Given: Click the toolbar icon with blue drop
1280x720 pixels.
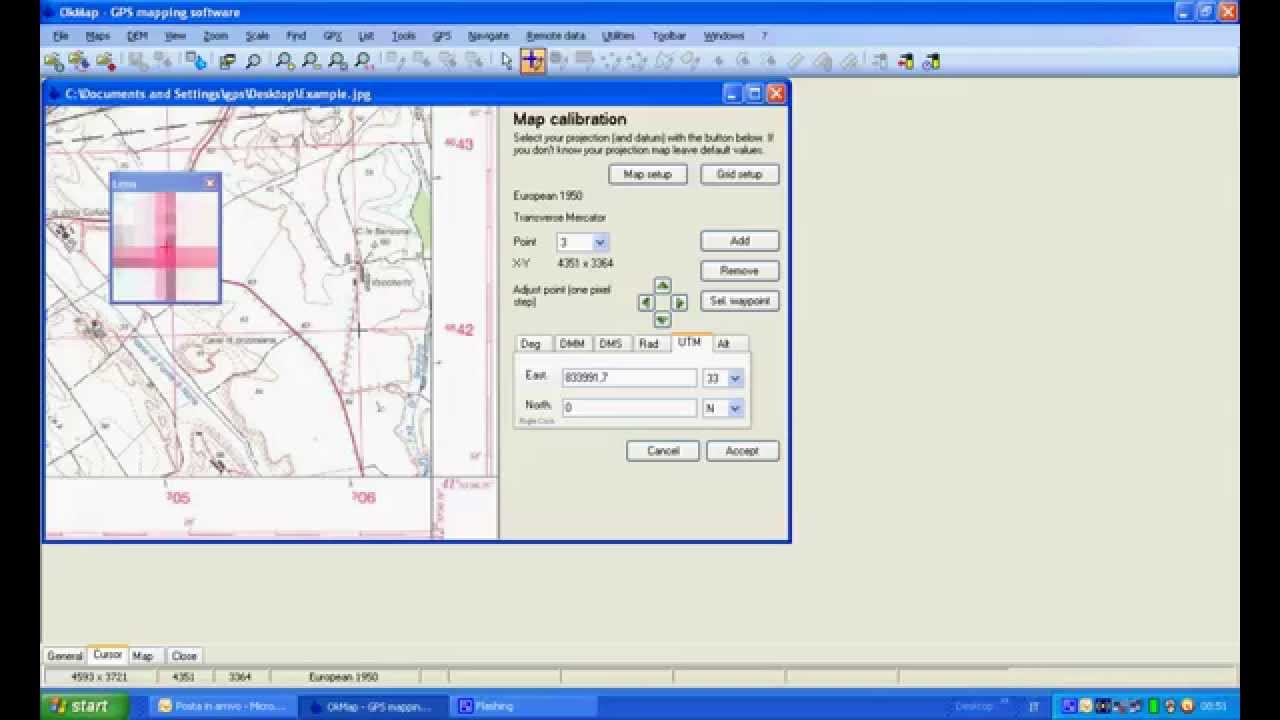Looking at the screenshot, I should tap(196, 62).
